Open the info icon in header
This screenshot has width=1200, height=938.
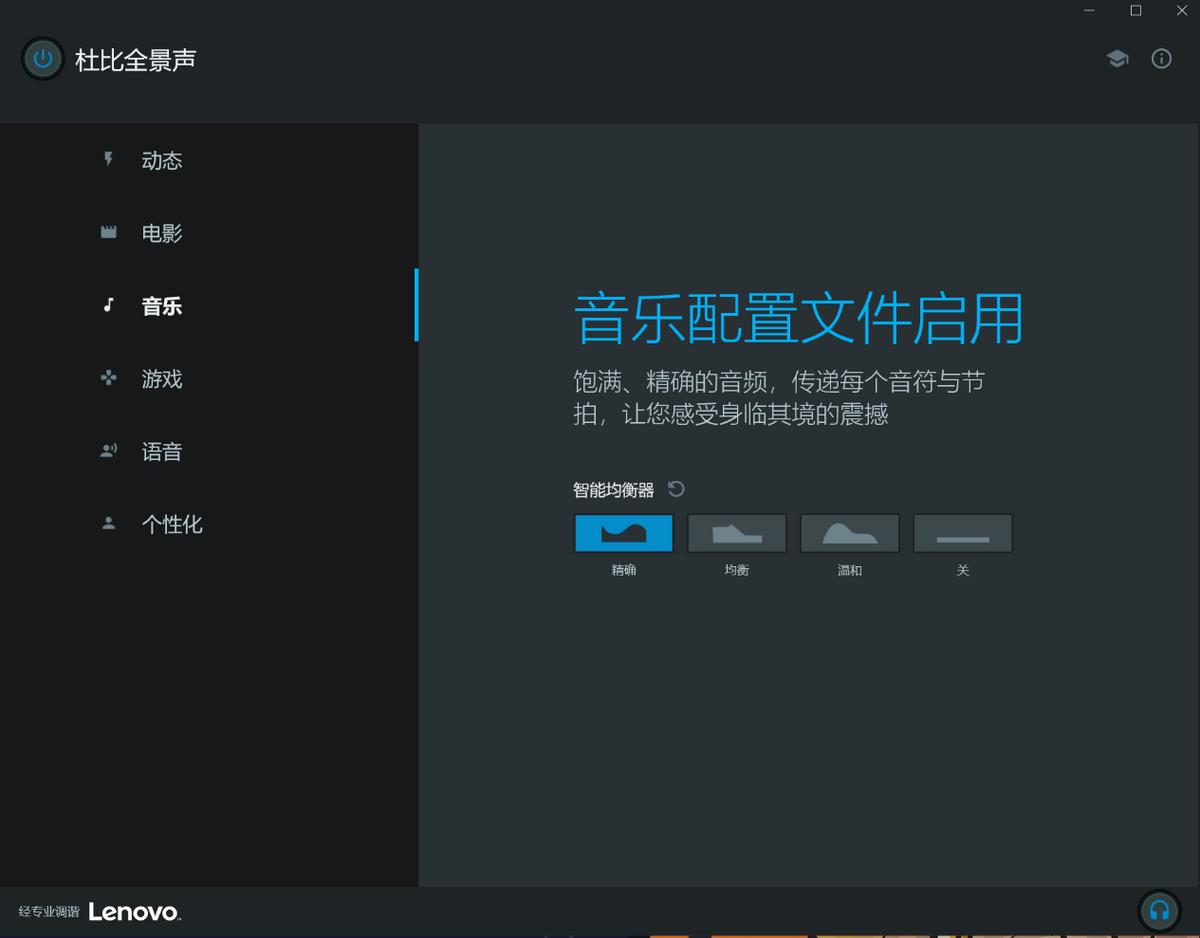click(x=1161, y=59)
